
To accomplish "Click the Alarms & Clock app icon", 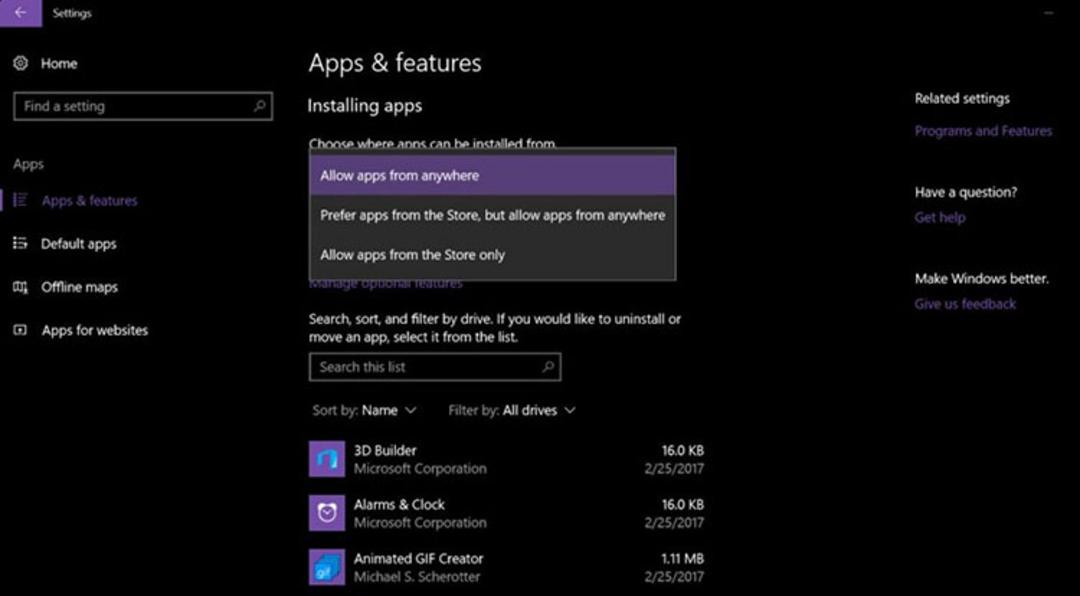I will coord(326,513).
